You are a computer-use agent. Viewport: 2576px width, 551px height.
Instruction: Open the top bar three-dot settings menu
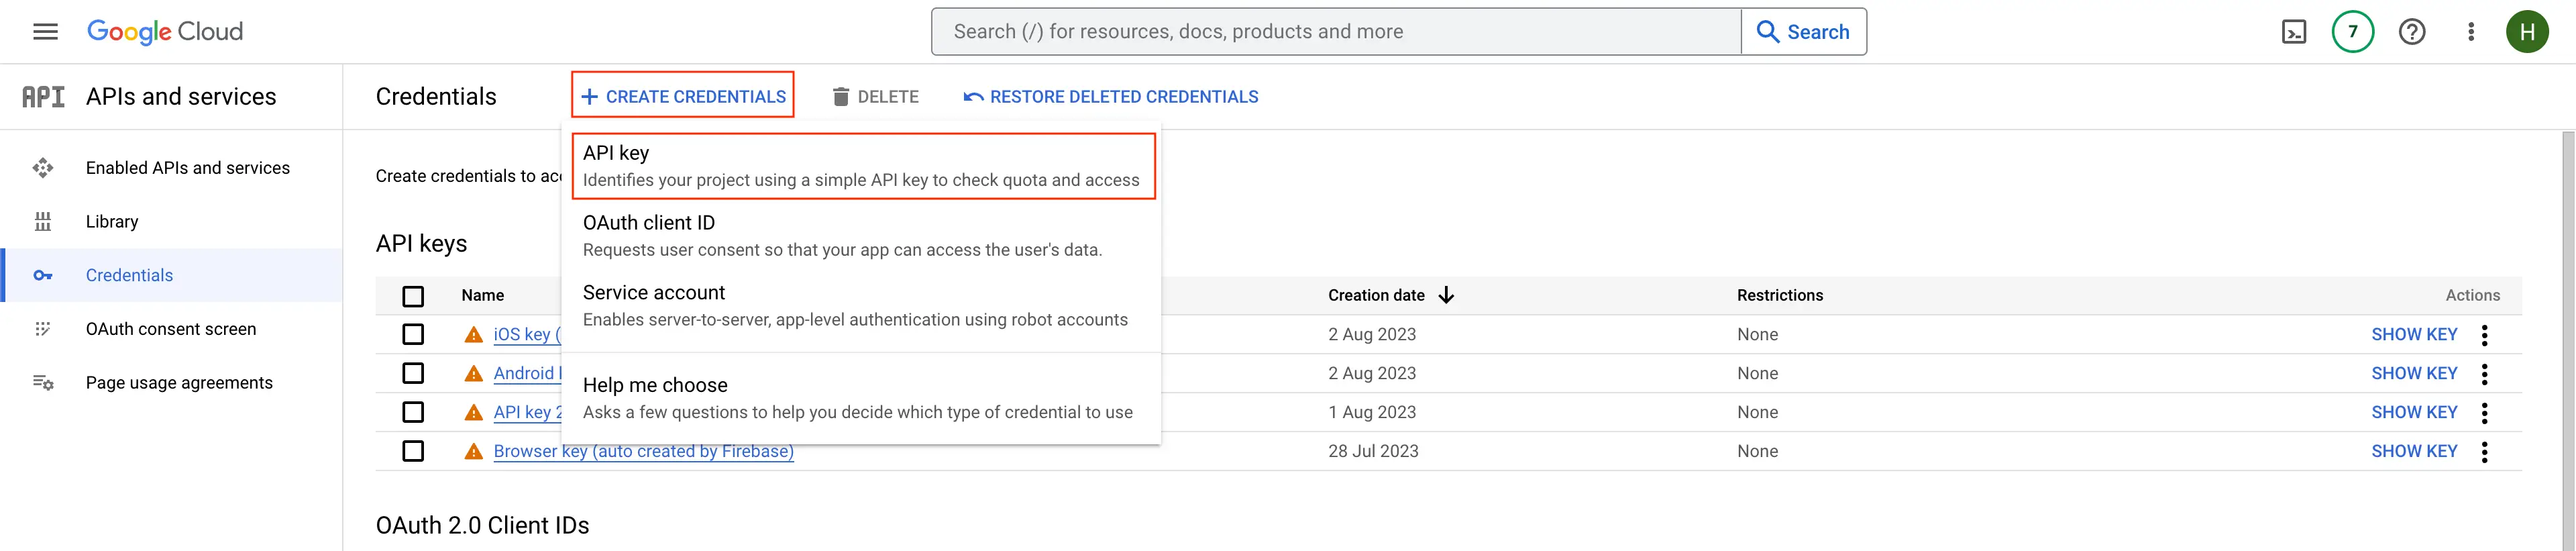pos(2471,32)
